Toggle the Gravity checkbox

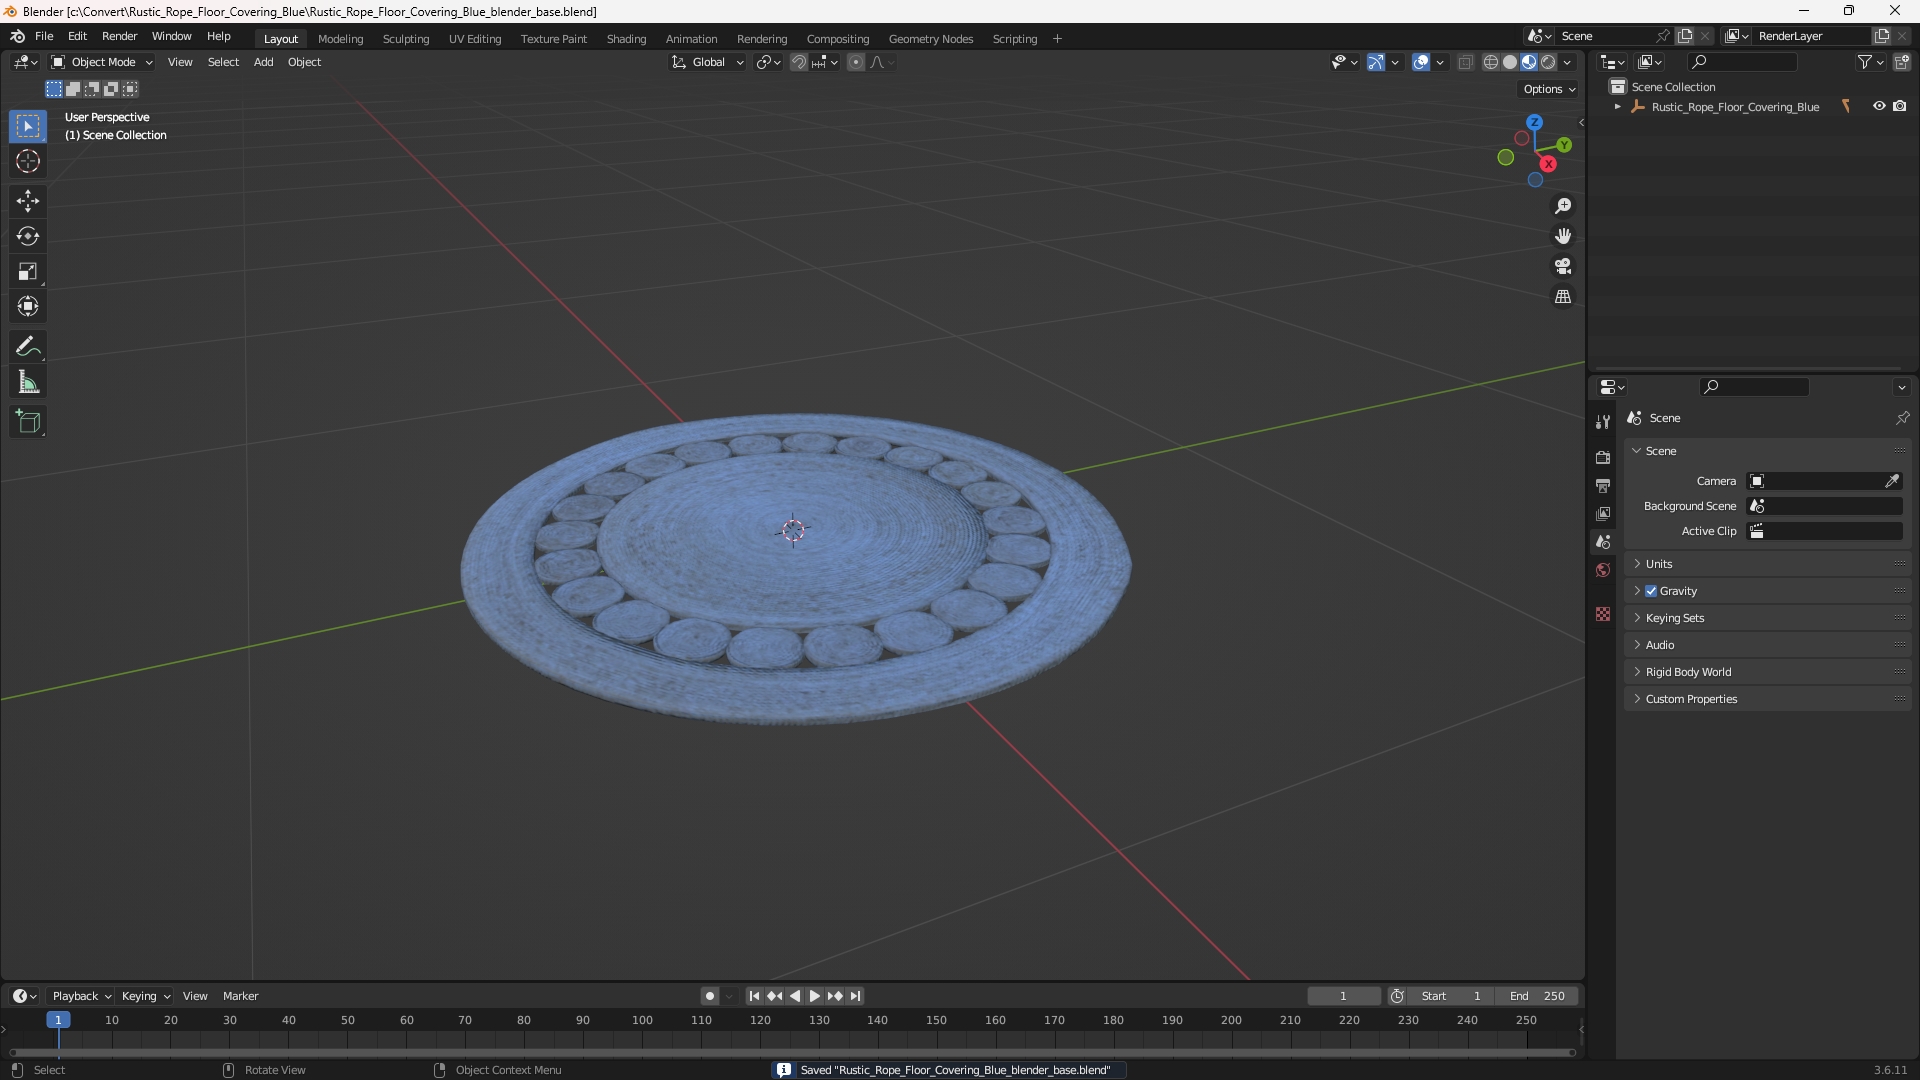point(1651,591)
